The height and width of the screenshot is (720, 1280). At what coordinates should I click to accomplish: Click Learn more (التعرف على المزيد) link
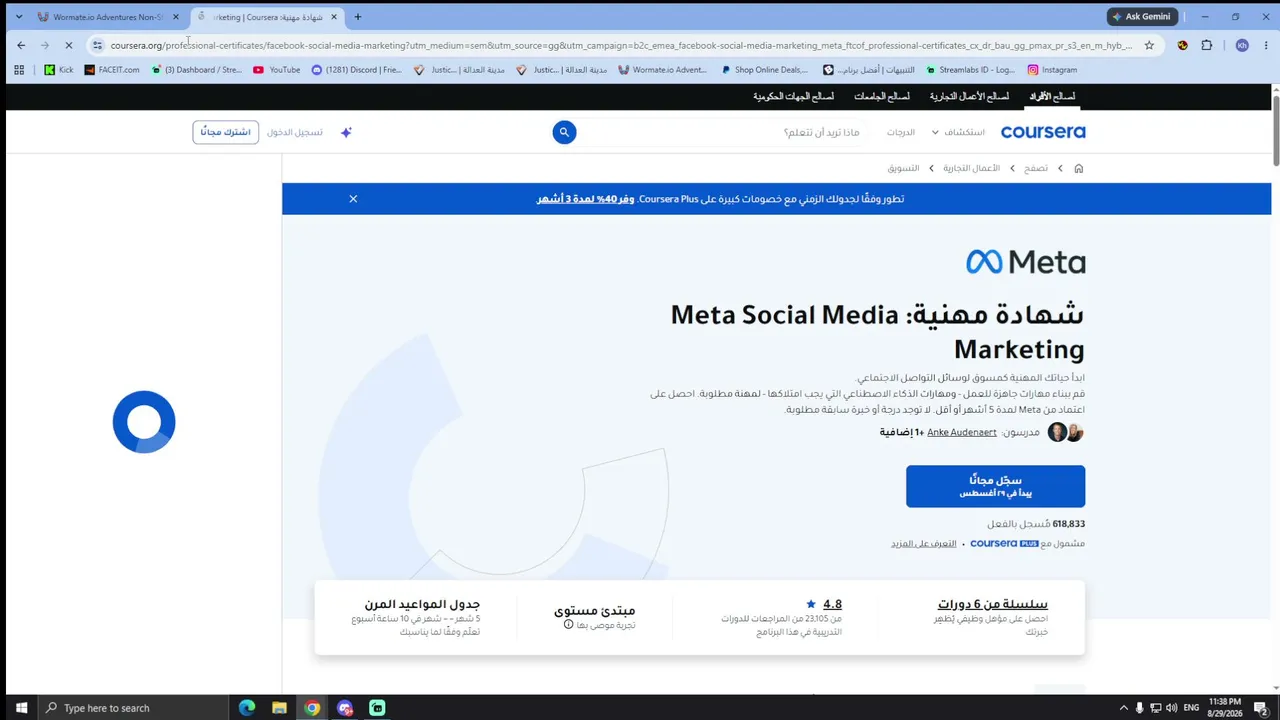(924, 543)
